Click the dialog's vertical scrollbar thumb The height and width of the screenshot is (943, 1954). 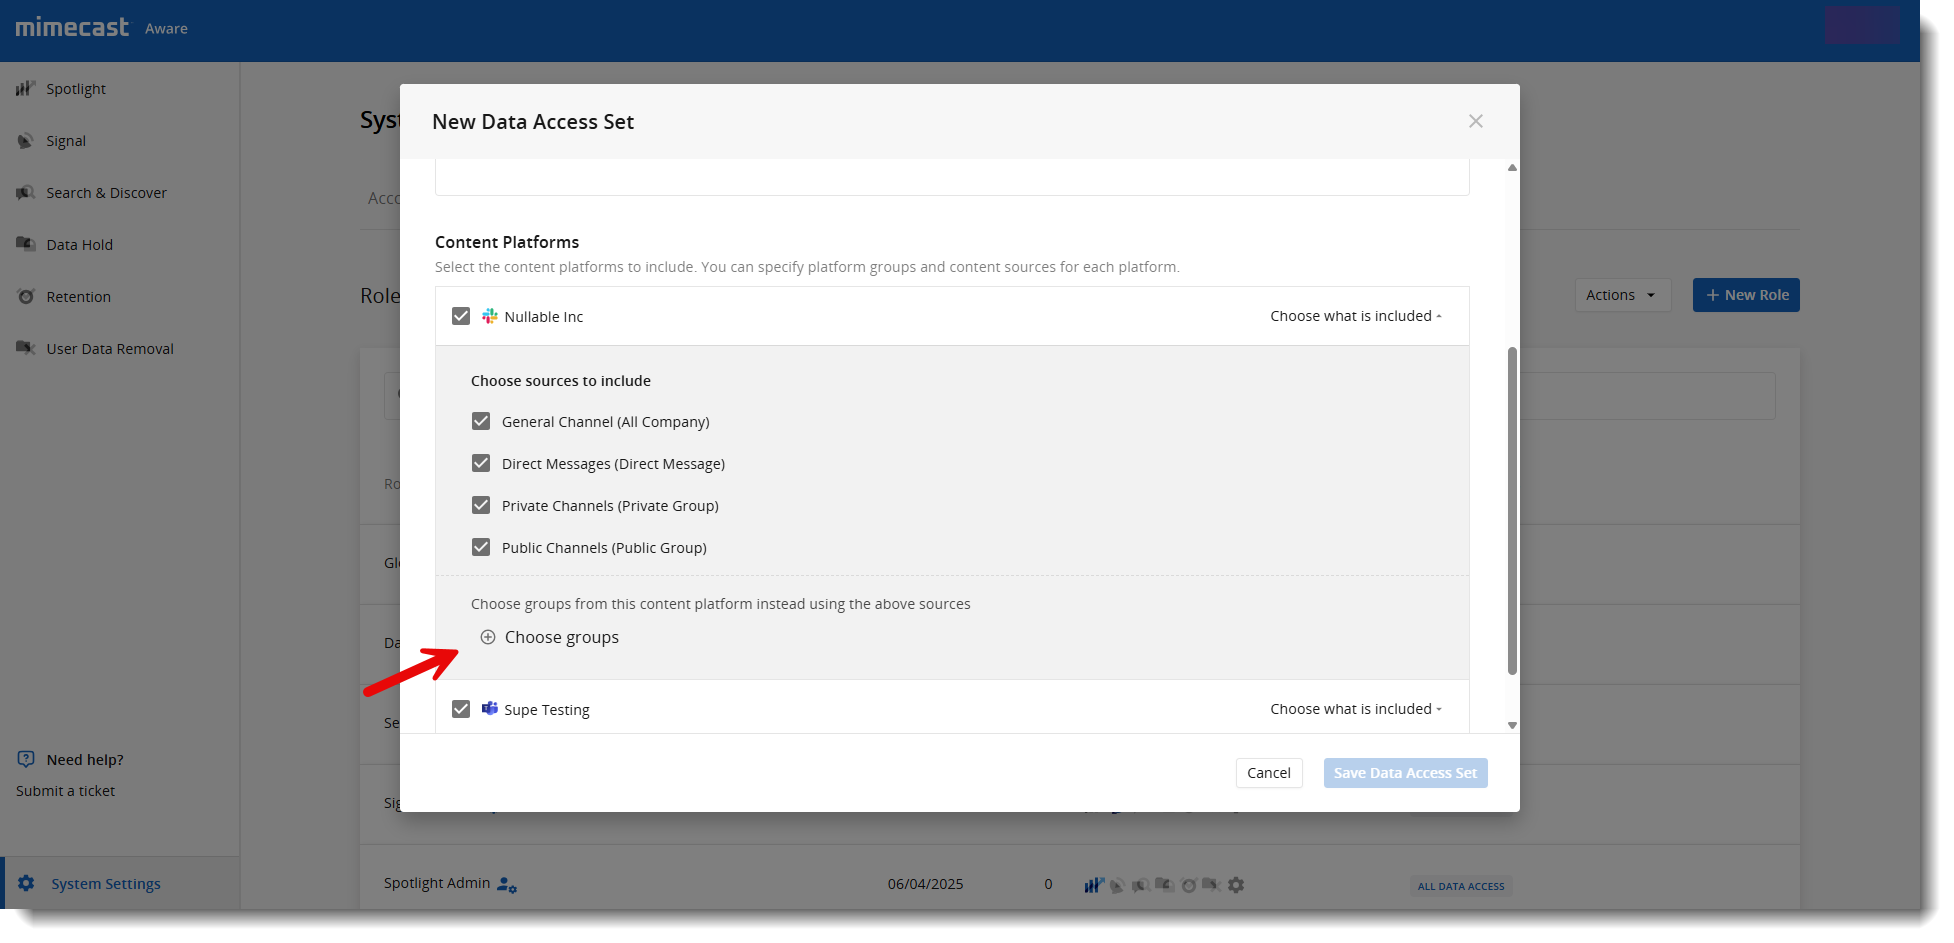(x=1512, y=510)
